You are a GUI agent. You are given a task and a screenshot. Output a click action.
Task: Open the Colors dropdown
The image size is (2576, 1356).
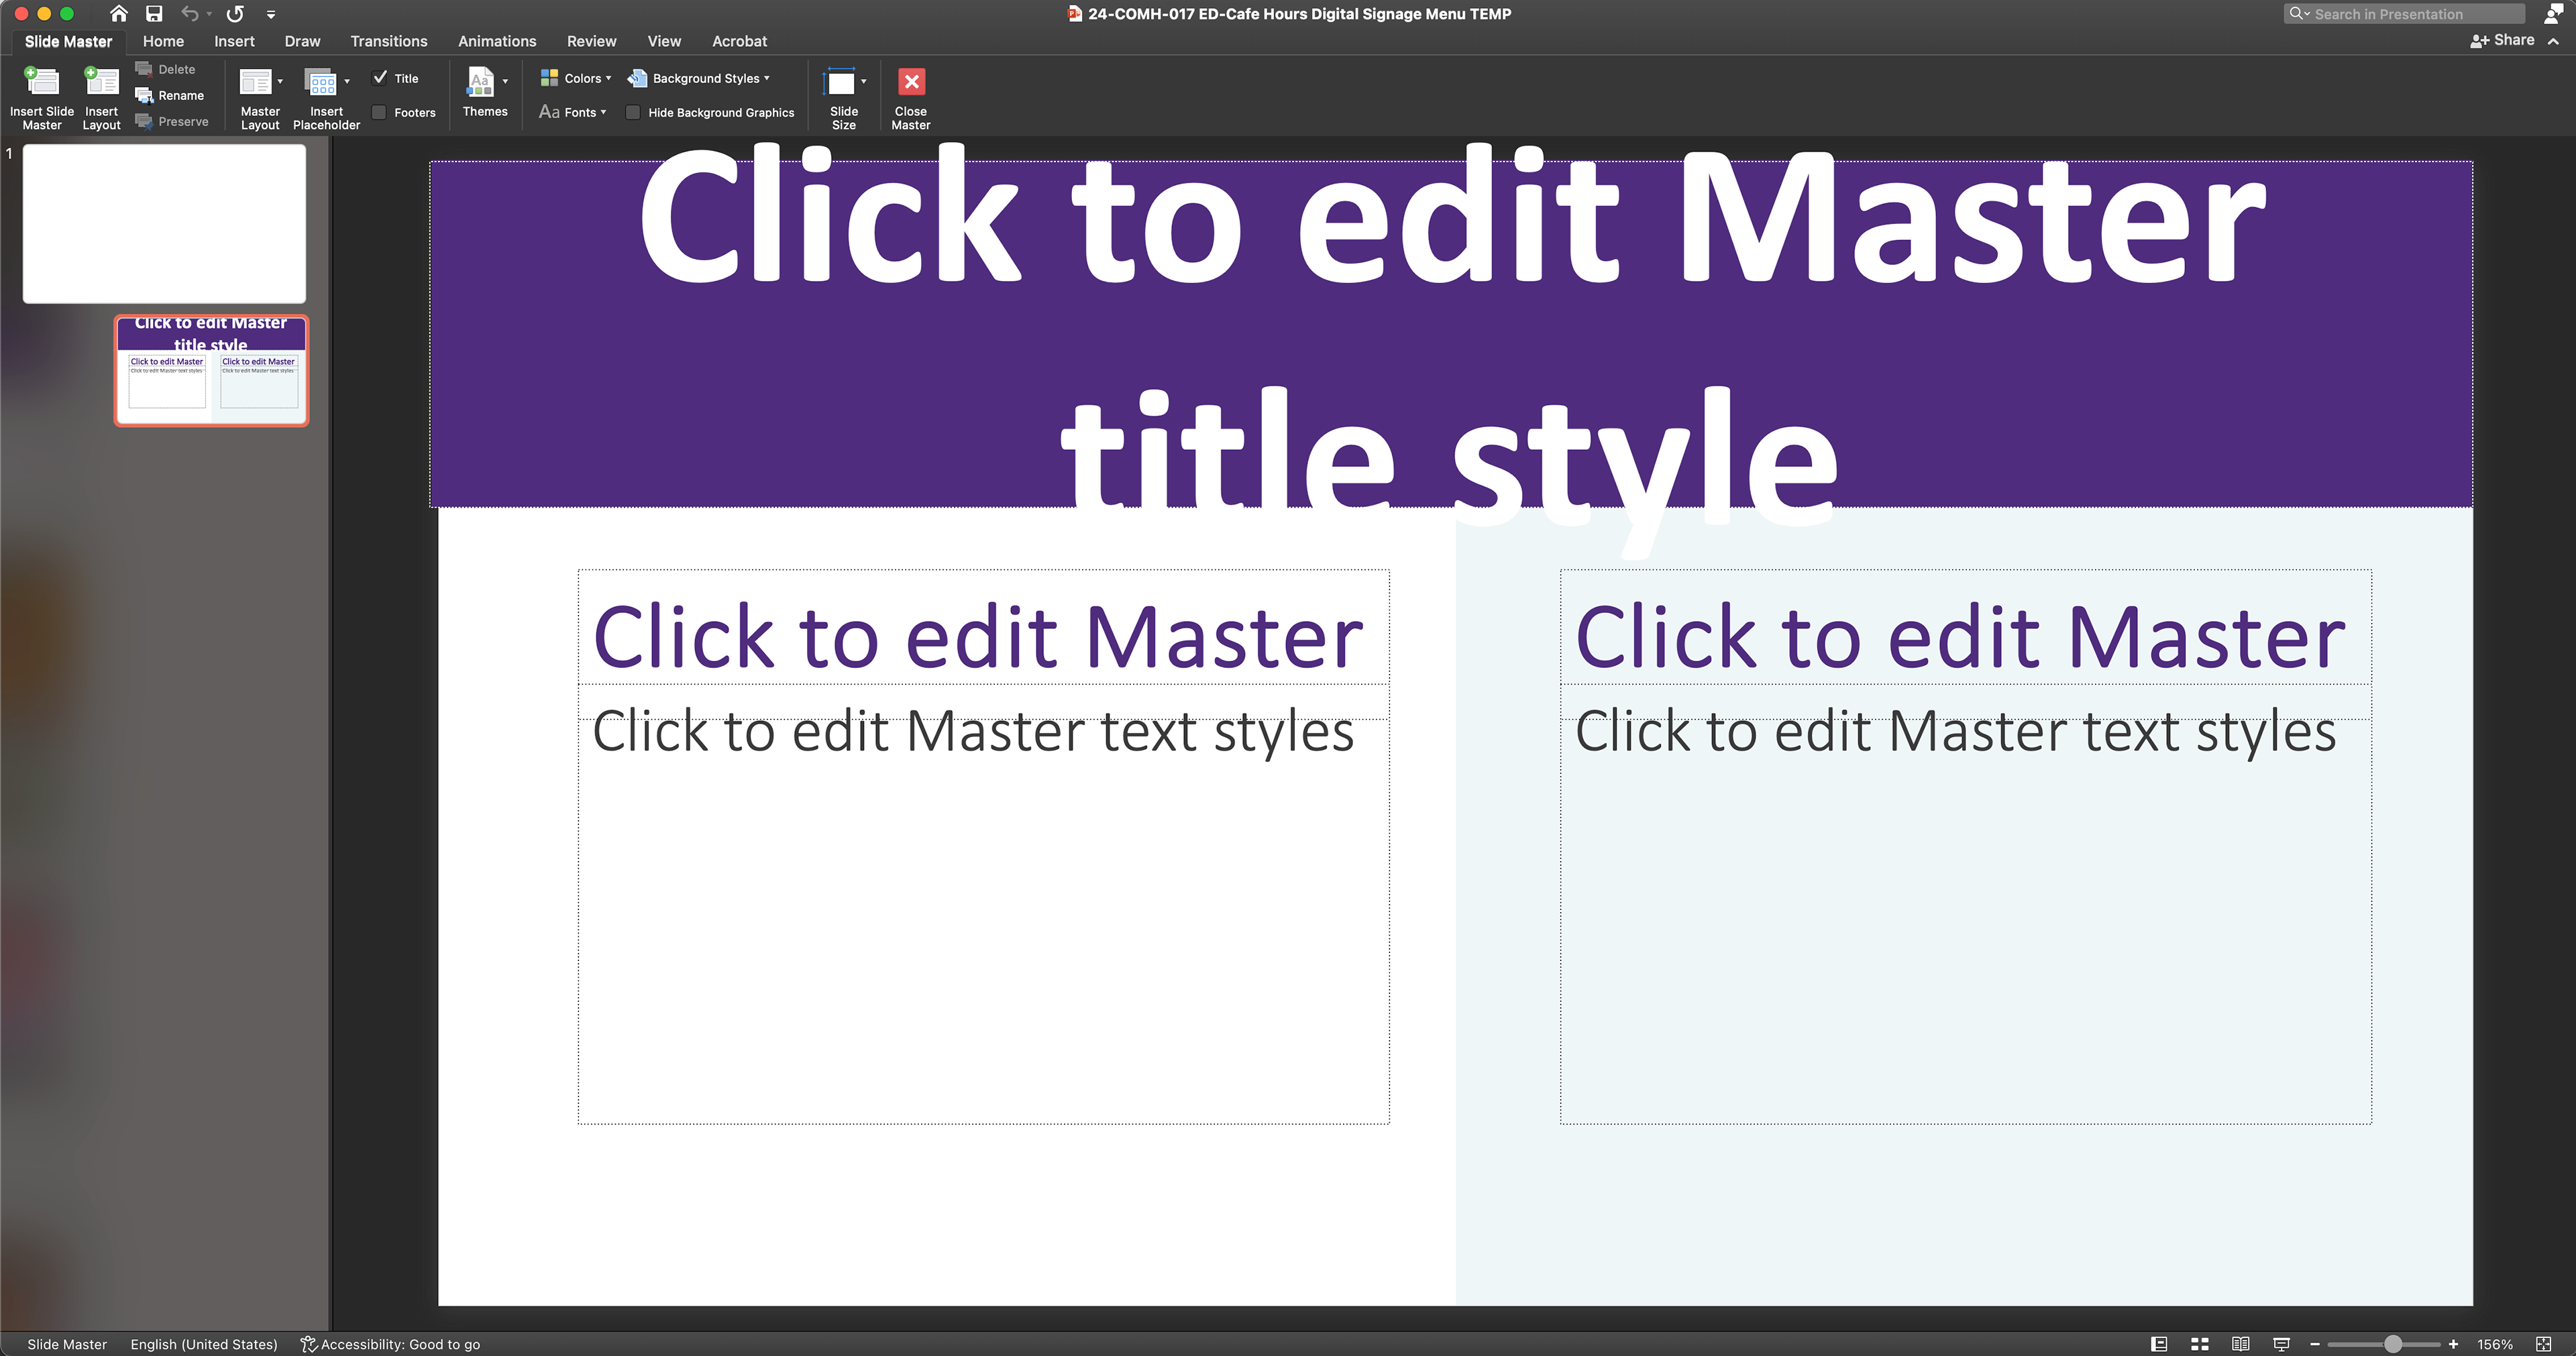pos(576,78)
